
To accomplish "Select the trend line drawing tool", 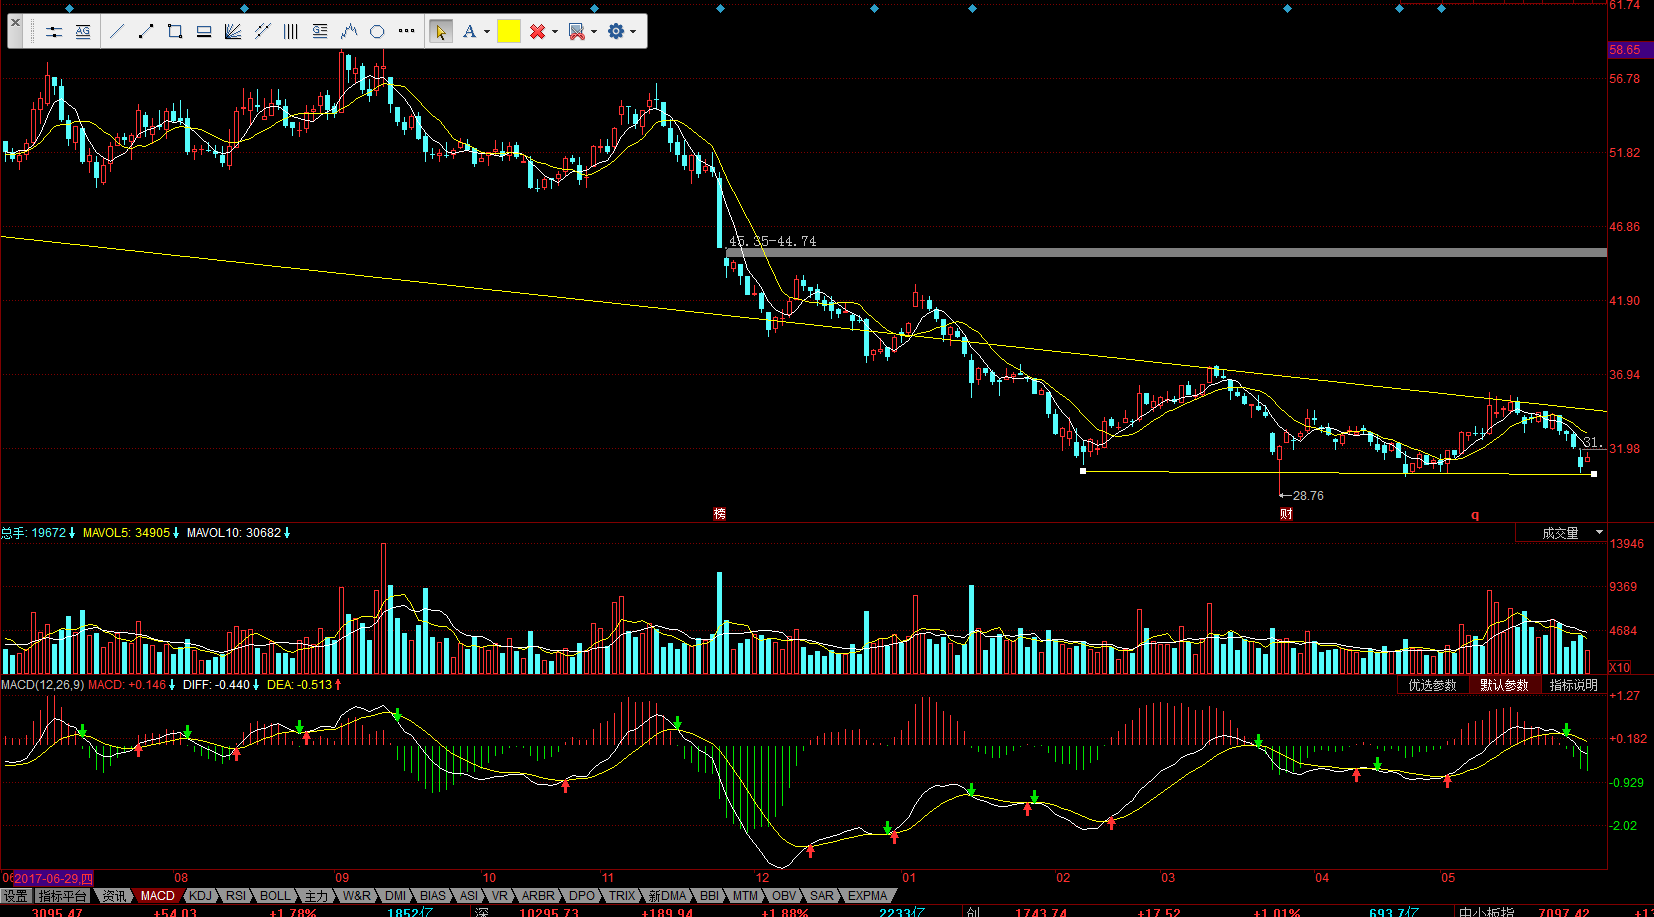I will point(117,32).
